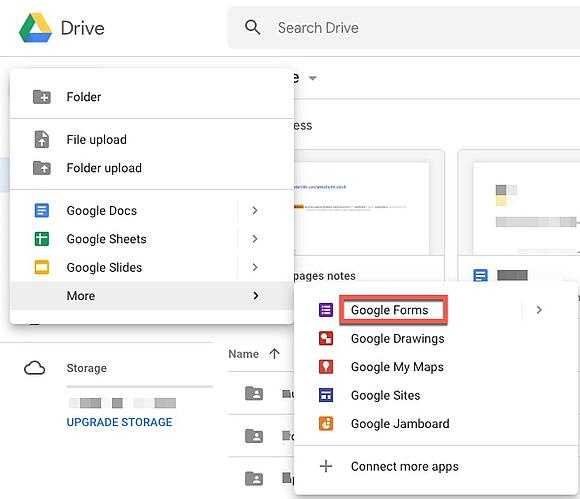580x499 pixels.
Task: Click the Storage cloud icon
Action: (x=34, y=368)
